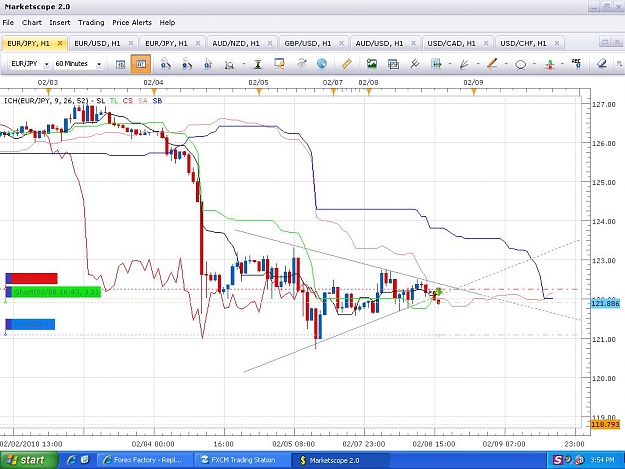This screenshot has width=625, height=469.
Task: Select the yellow ruler measure tool
Action: click(346, 64)
